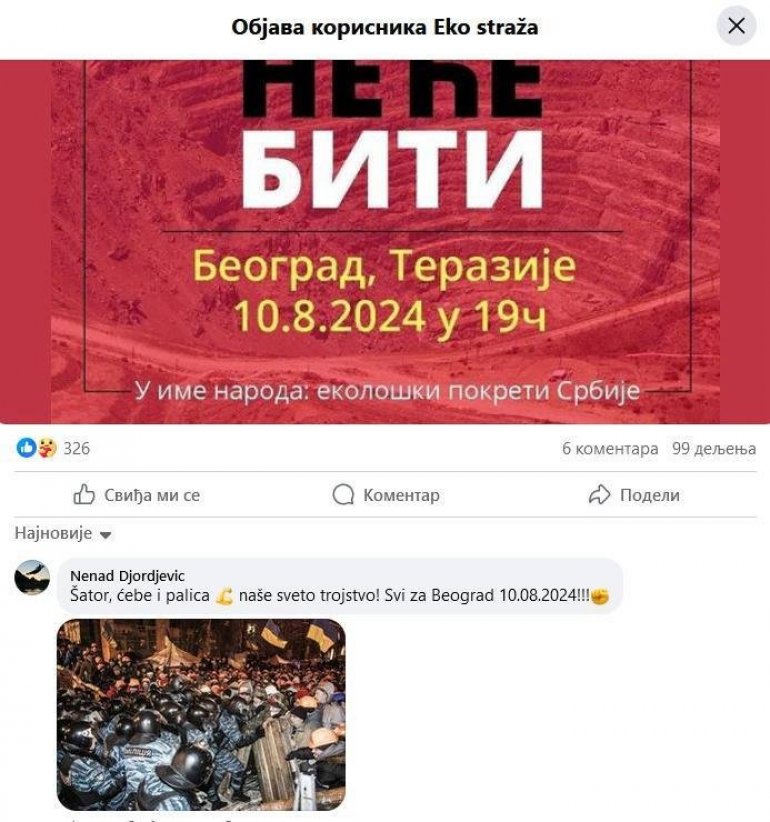770x822 pixels.
Task: Close the Eko straža post dialog
Action: [736, 26]
